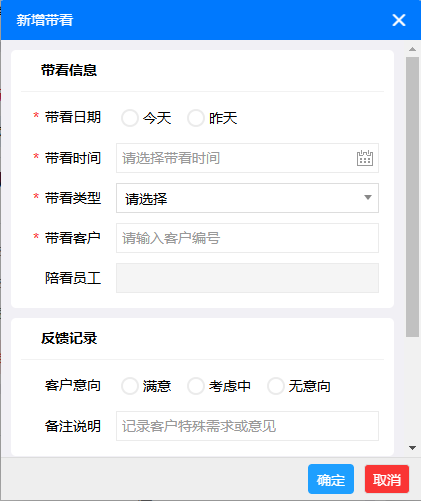The width and height of the screenshot is (421, 501).
Task: Cancel with the red 取消 button
Action: coord(387,479)
